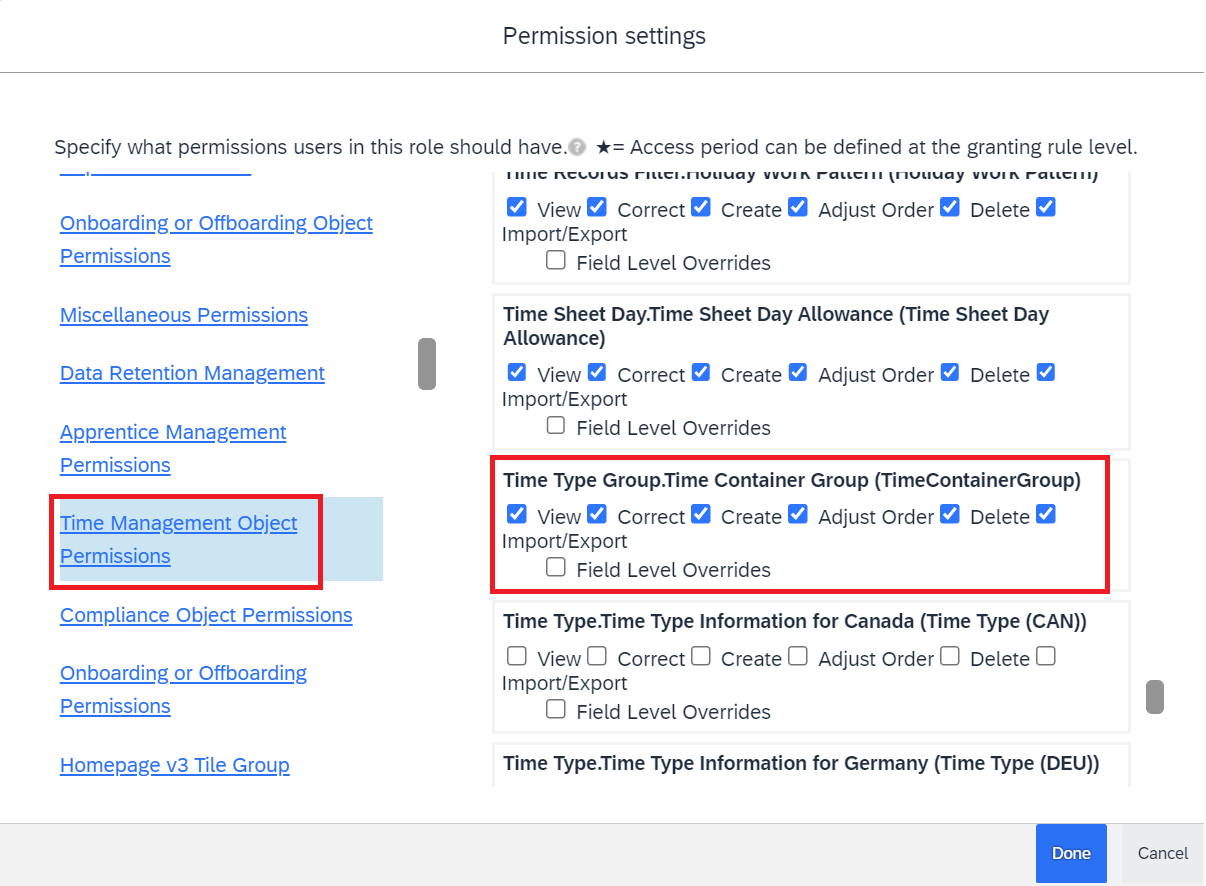Check Correct for Time Type Canada
Viewport: 1206px width, 886px height.
point(597,656)
